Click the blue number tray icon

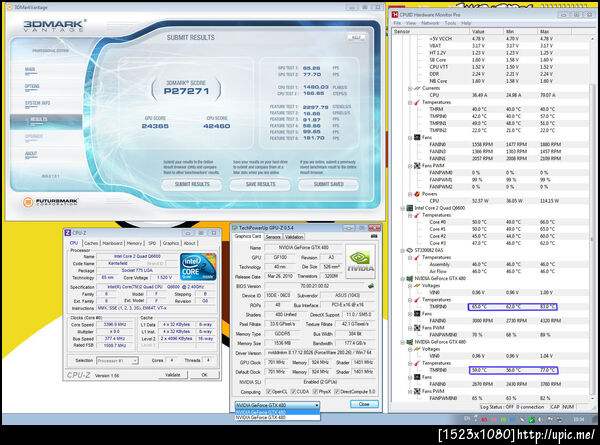click(512, 420)
